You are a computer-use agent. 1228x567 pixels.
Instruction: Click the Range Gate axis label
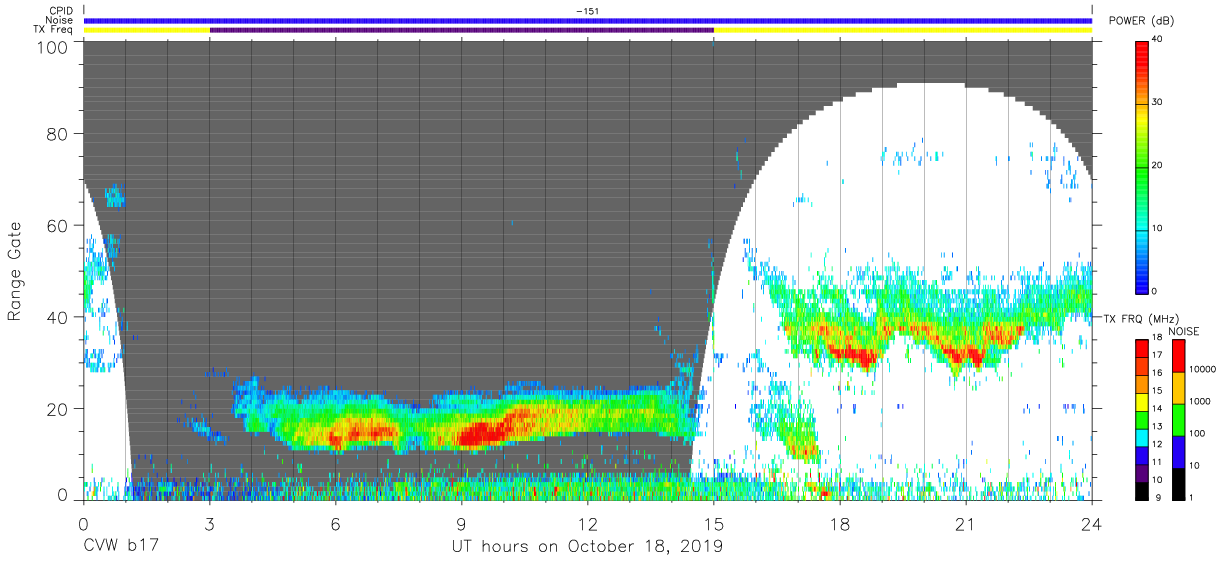tap(15, 273)
